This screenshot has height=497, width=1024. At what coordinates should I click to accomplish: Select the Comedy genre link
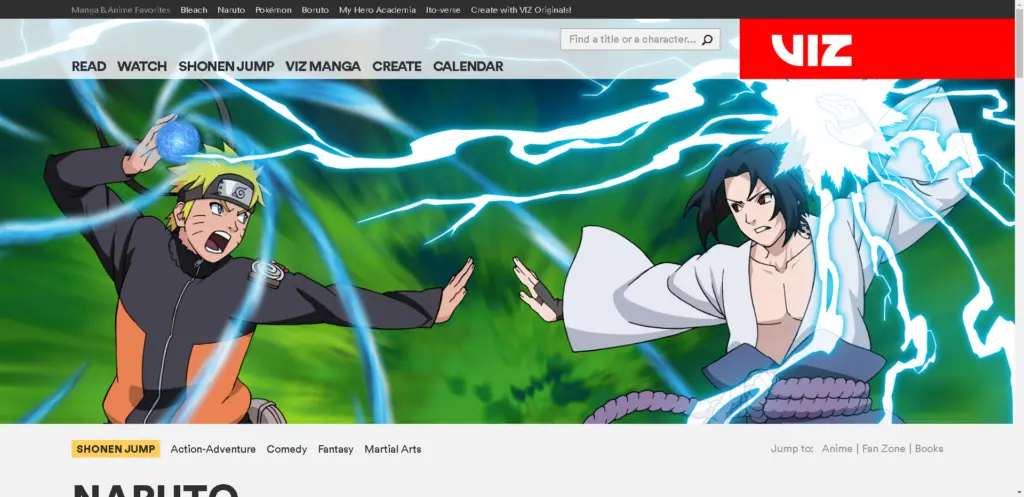click(287, 449)
